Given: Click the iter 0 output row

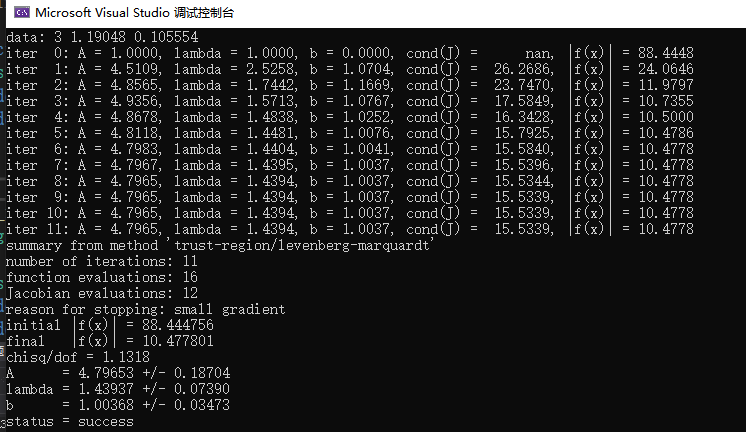Looking at the screenshot, I should click(x=350, y=53).
